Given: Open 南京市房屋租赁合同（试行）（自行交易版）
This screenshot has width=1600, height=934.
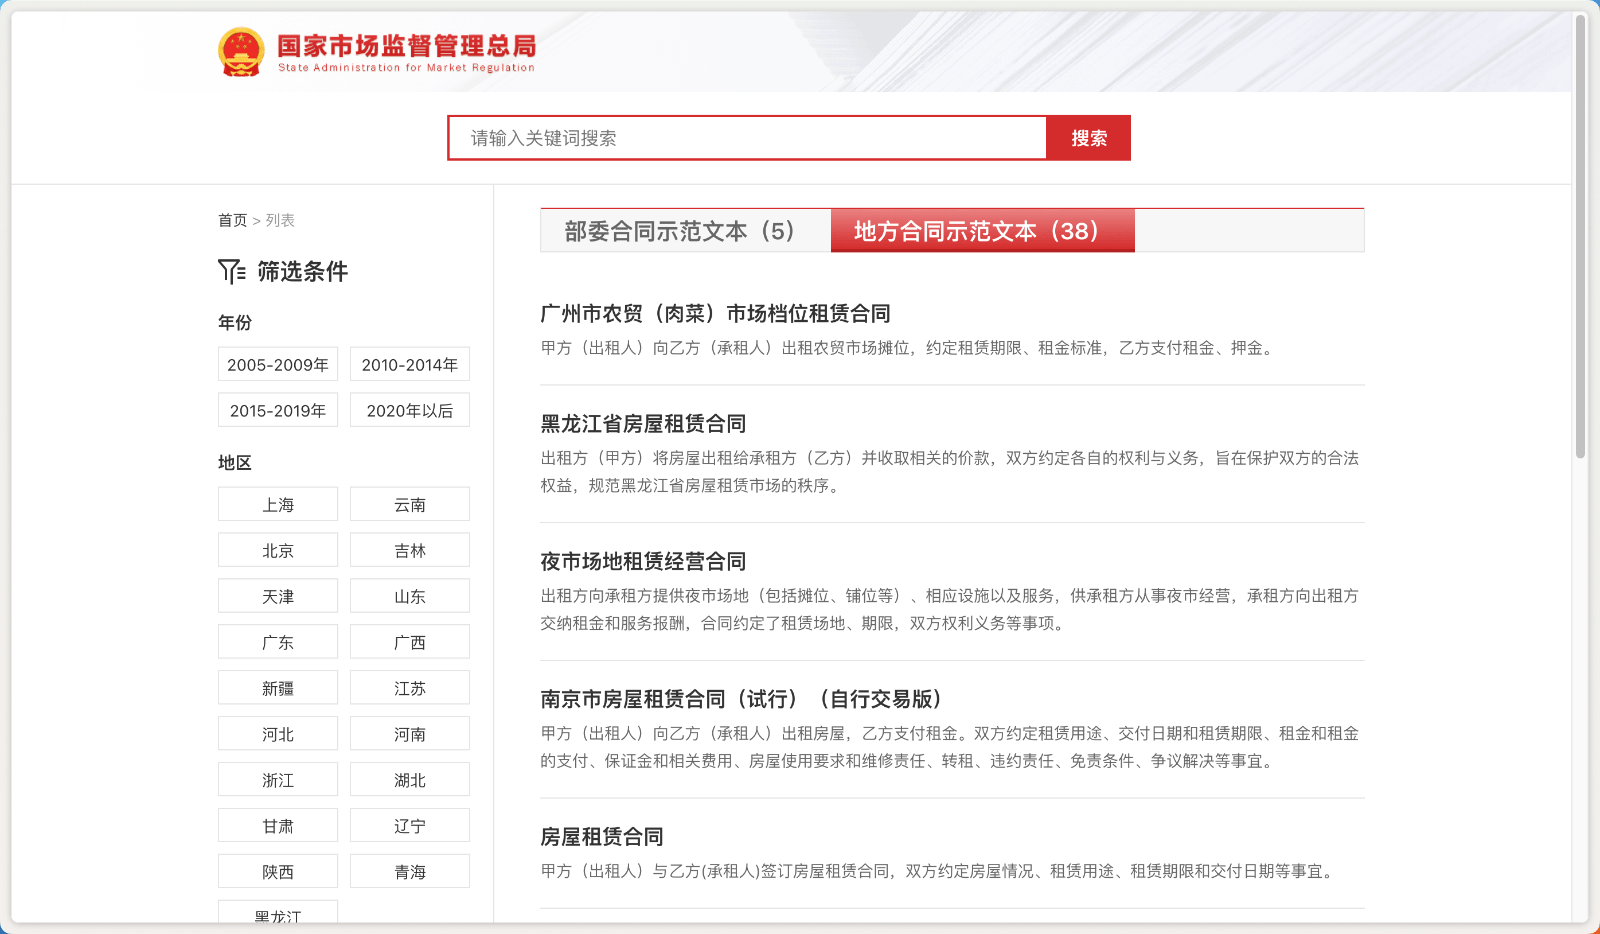Looking at the screenshot, I should (x=740, y=699).
